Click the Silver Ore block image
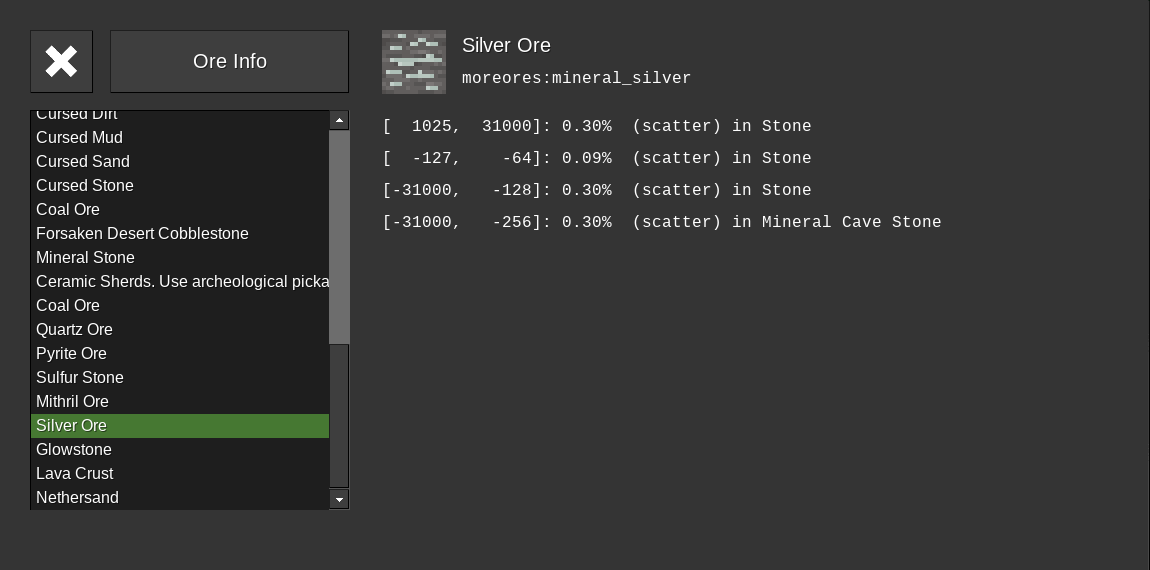Viewport: 1150px width, 570px height. click(414, 62)
